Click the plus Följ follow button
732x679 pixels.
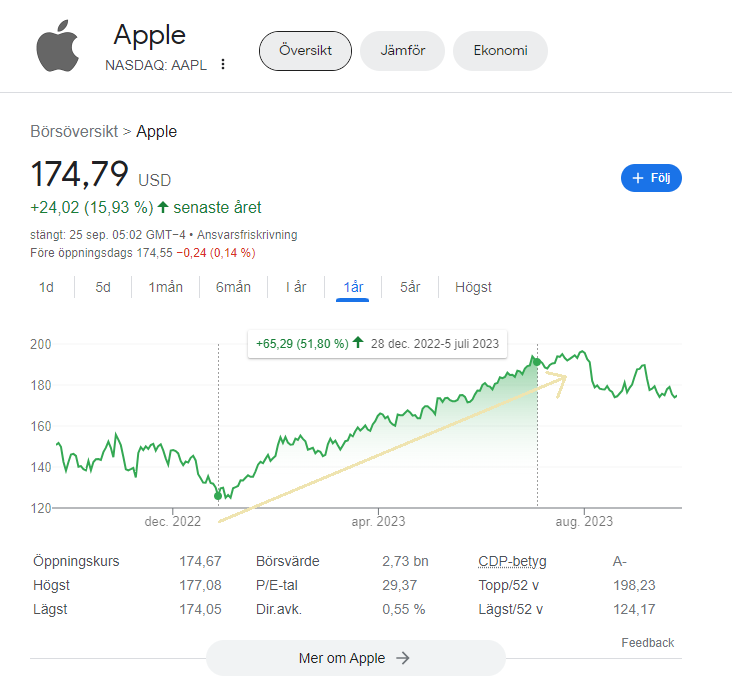tap(651, 179)
